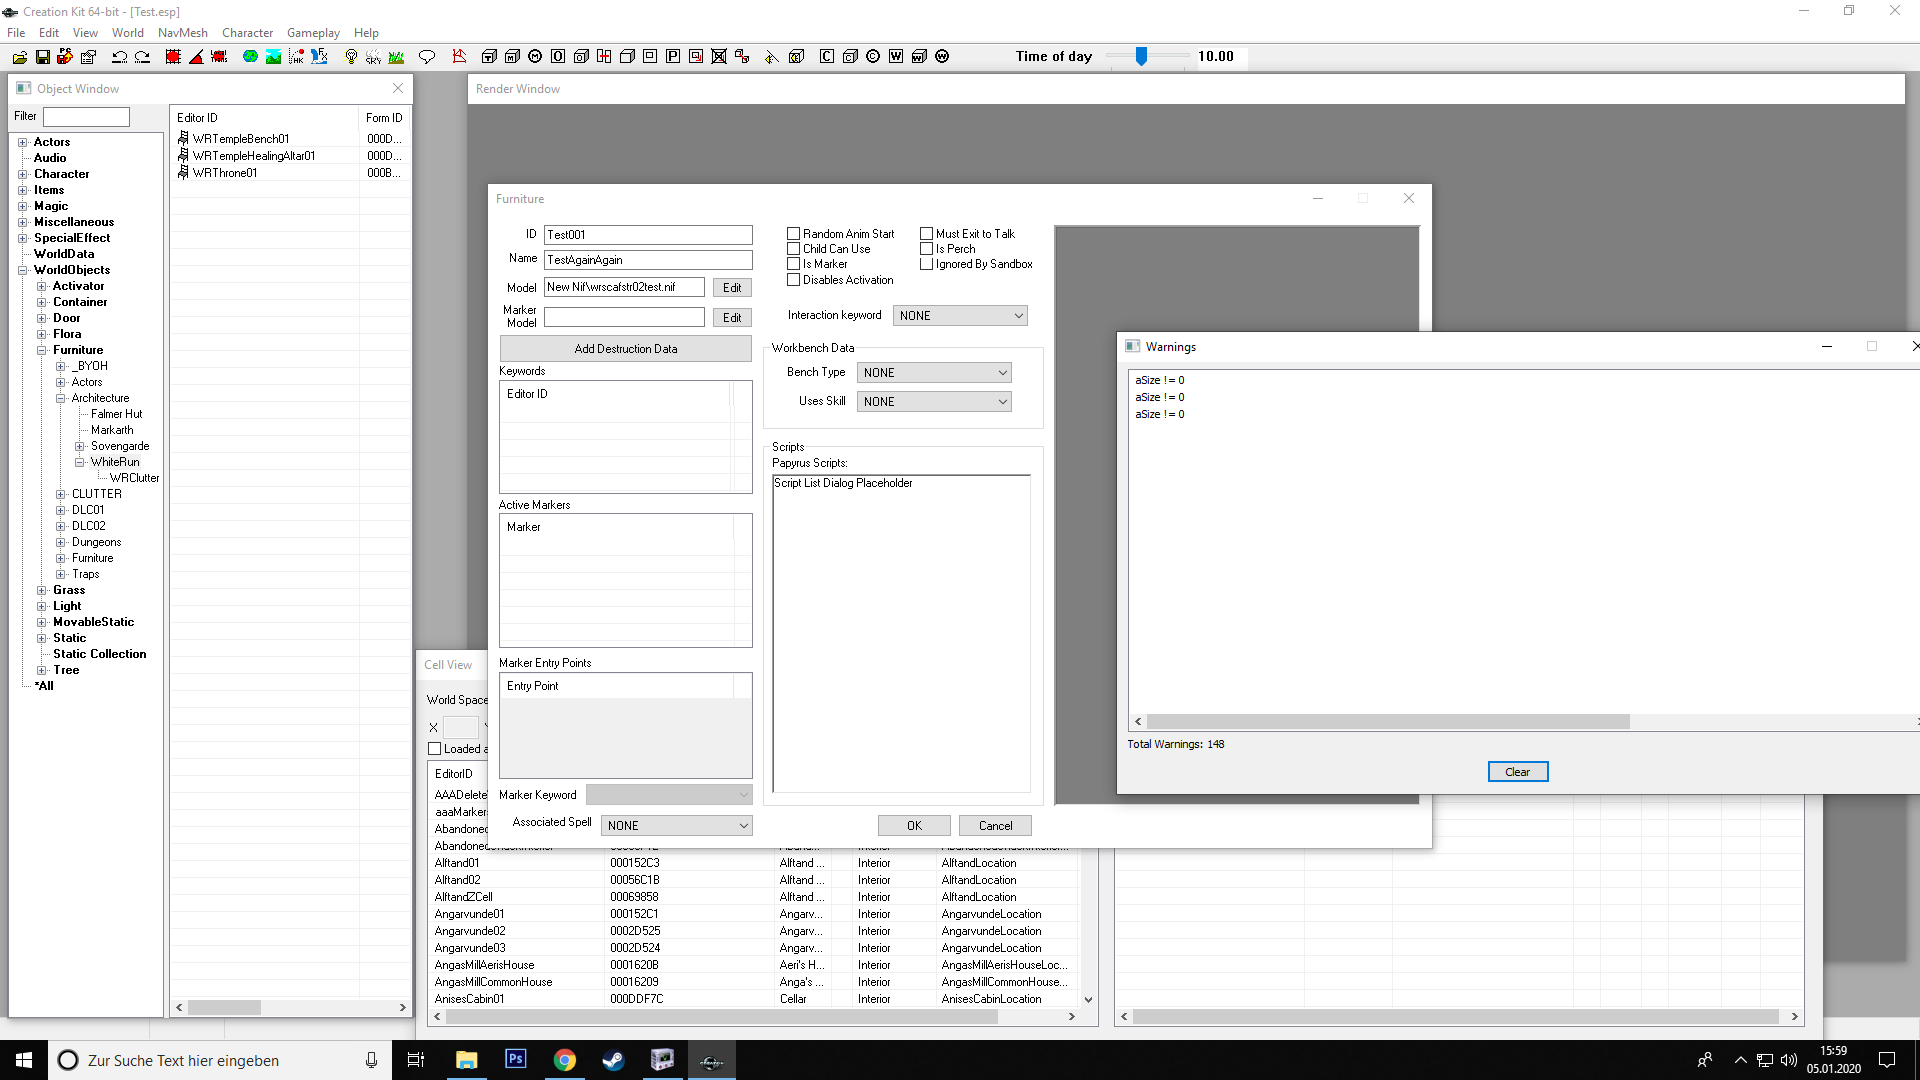This screenshot has width=1920, height=1080.
Task: Enable Random Anim Start checkbox
Action: point(794,234)
